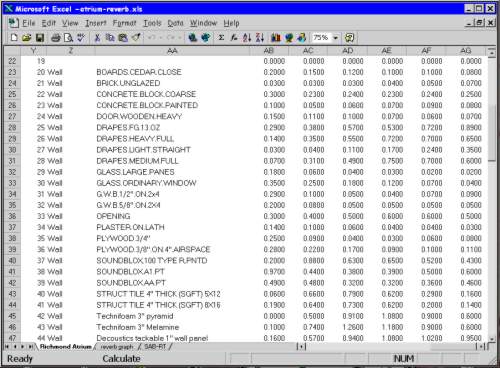Click the Map globe icon

tap(289, 38)
